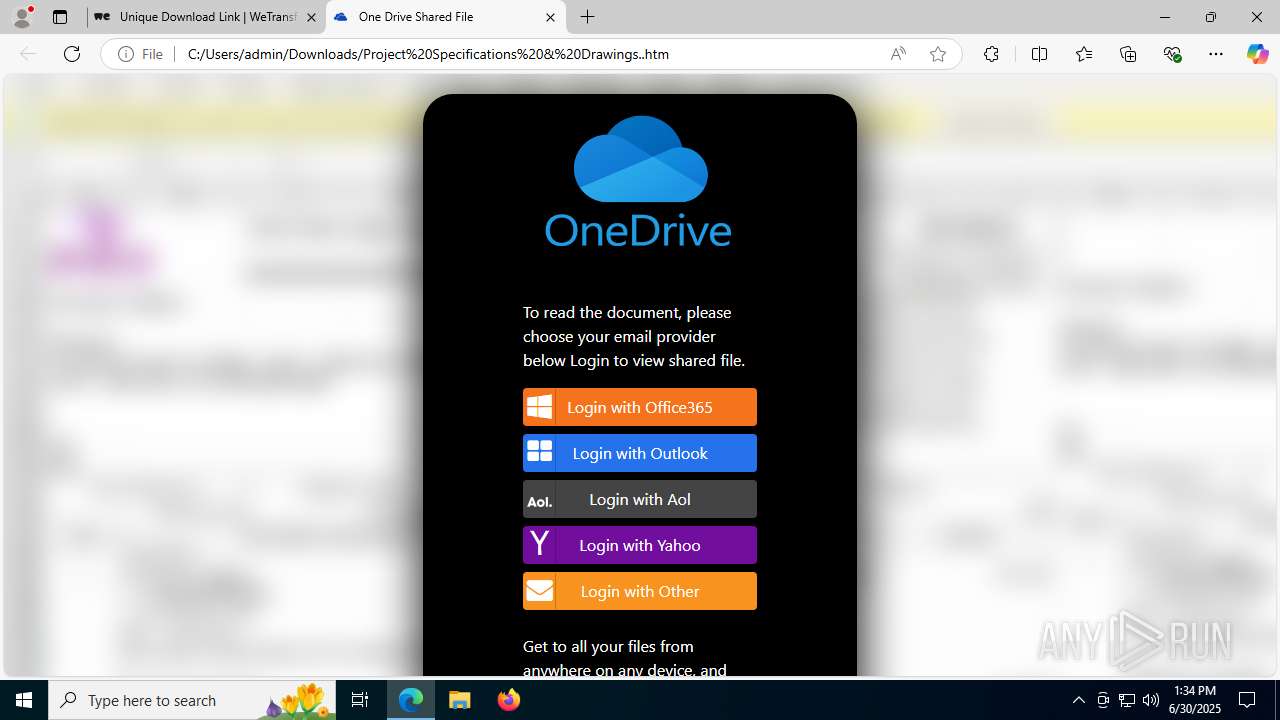Click Login with Outlook button
Viewport: 1280px width, 720px height.
click(x=640, y=453)
